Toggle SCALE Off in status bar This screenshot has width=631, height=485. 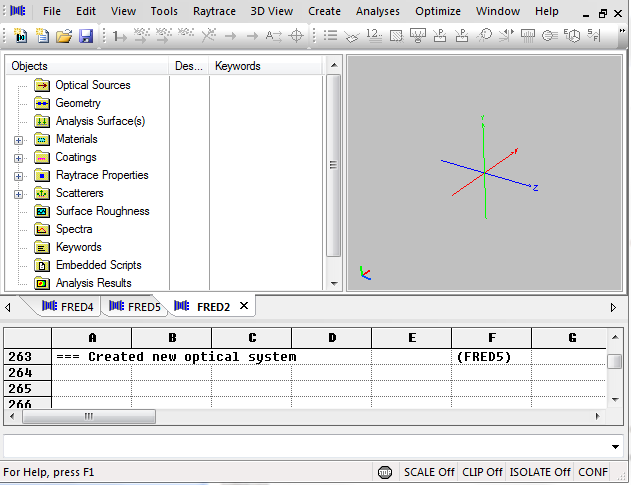428,472
